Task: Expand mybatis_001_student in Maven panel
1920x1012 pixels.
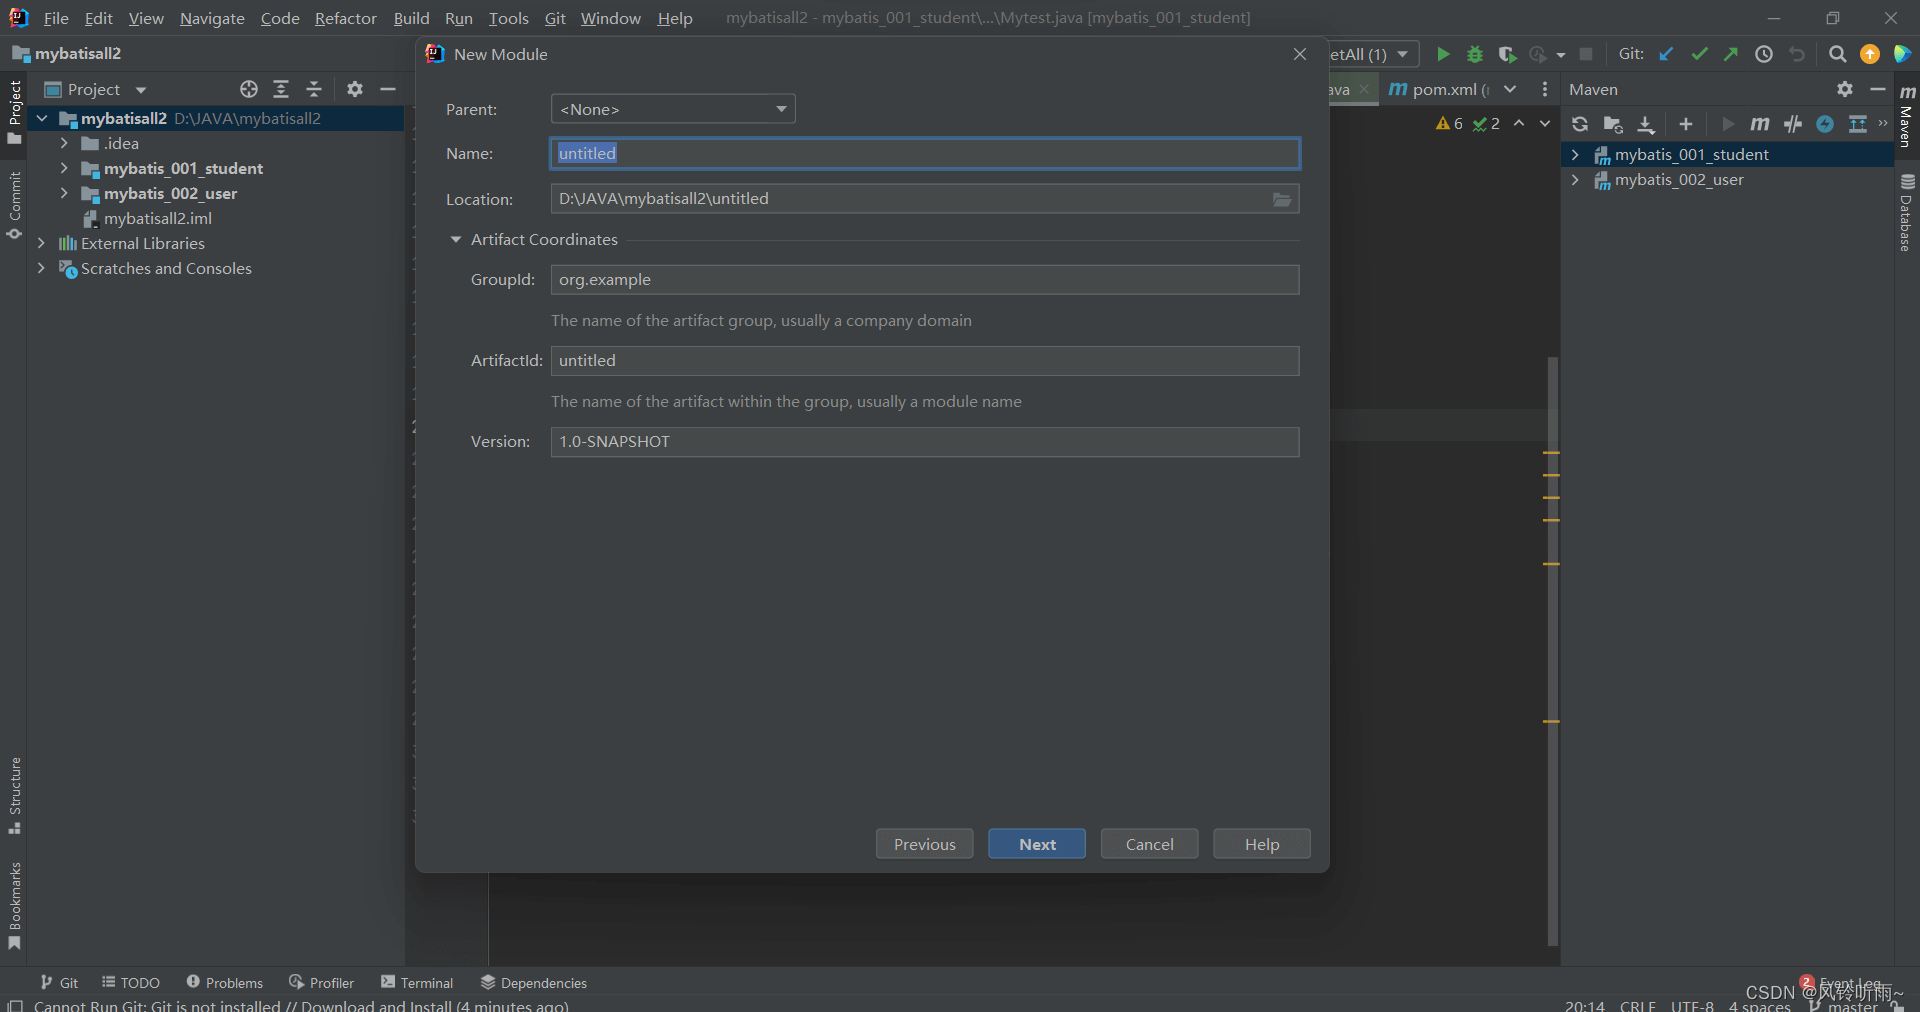Action: tap(1575, 155)
